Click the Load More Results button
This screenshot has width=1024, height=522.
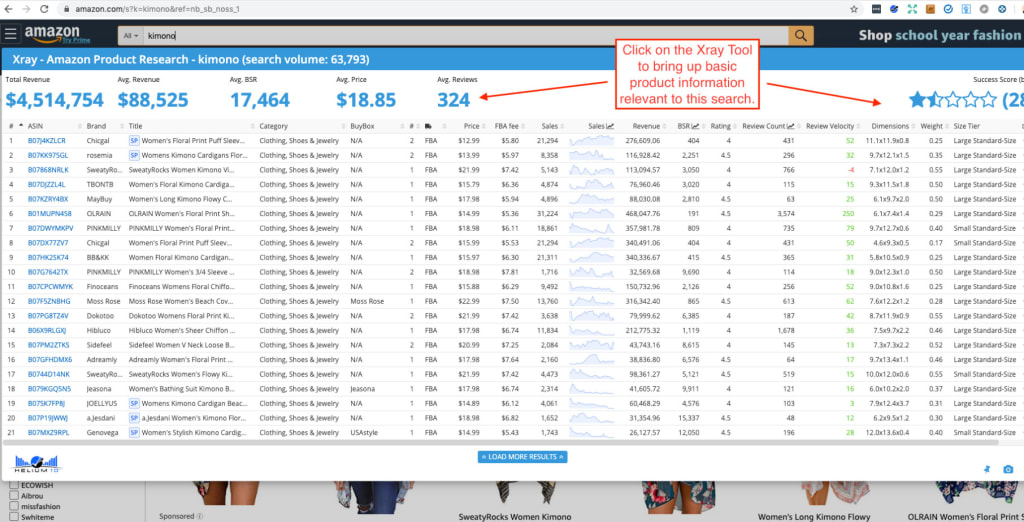522,457
